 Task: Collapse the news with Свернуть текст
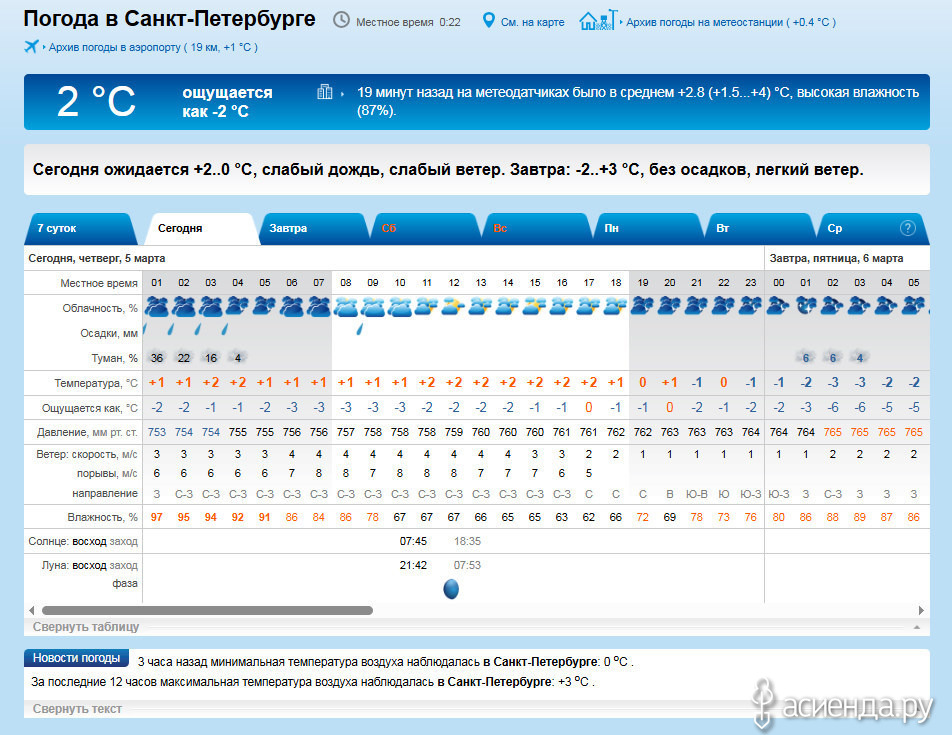coord(77,709)
